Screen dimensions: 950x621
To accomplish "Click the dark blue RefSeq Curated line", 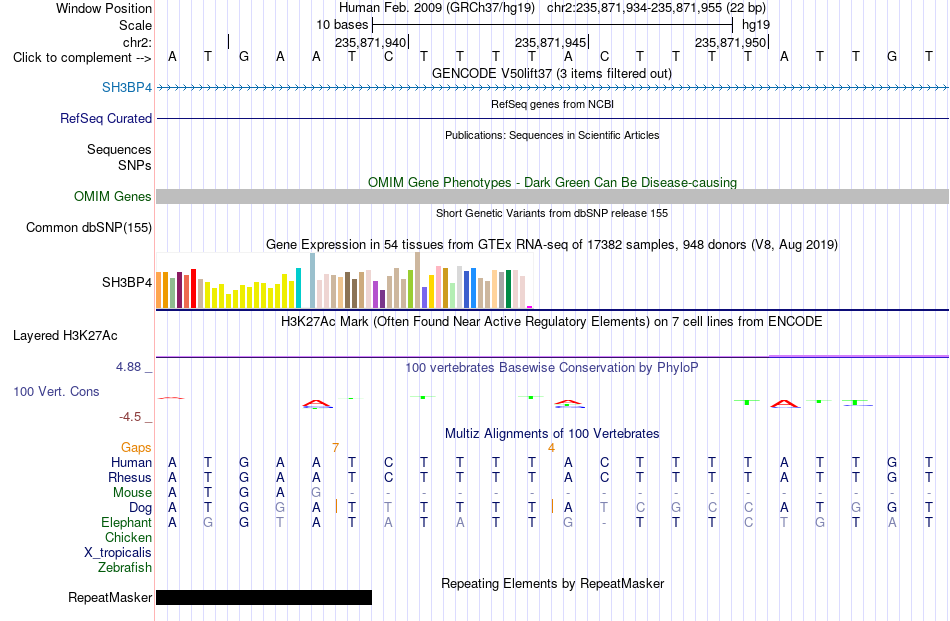I will point(553,118).
